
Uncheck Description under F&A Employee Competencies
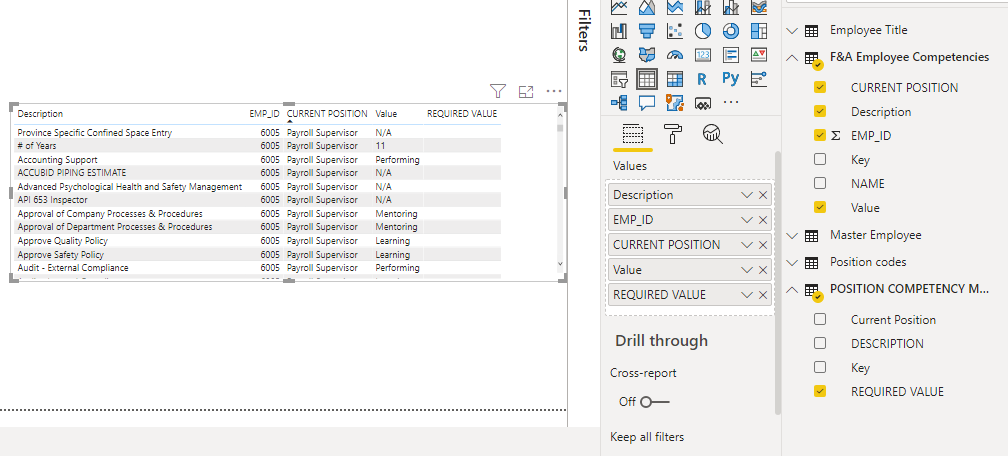820,111
